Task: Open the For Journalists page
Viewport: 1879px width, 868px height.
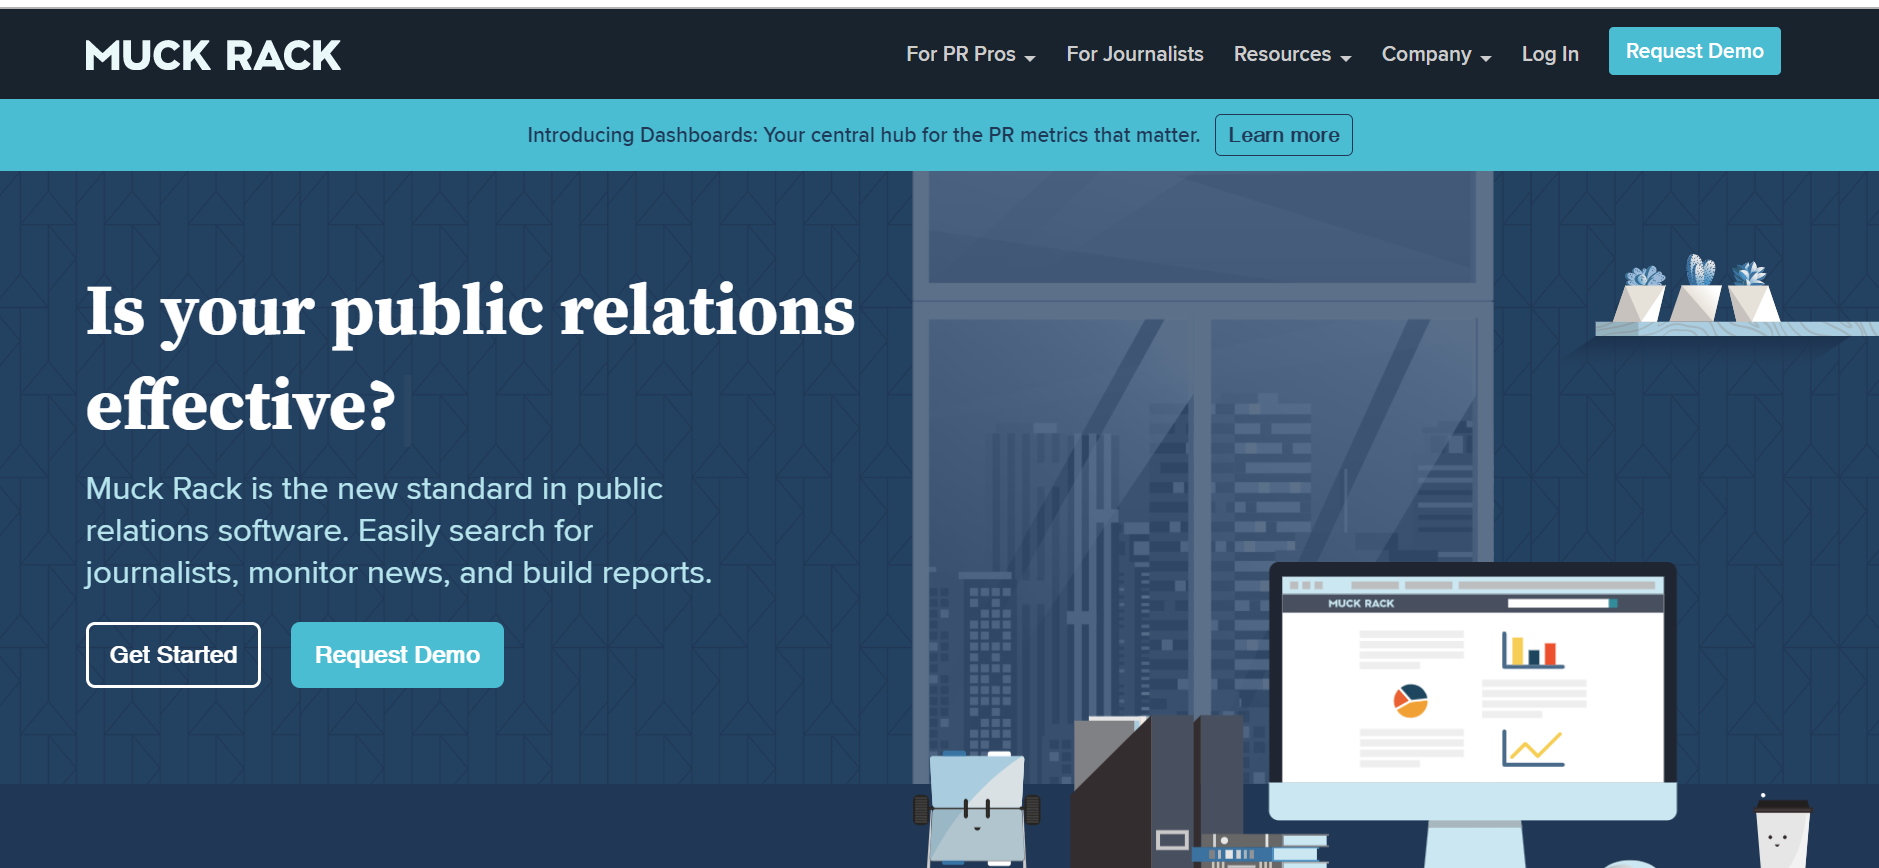Action: [1135, 54]
